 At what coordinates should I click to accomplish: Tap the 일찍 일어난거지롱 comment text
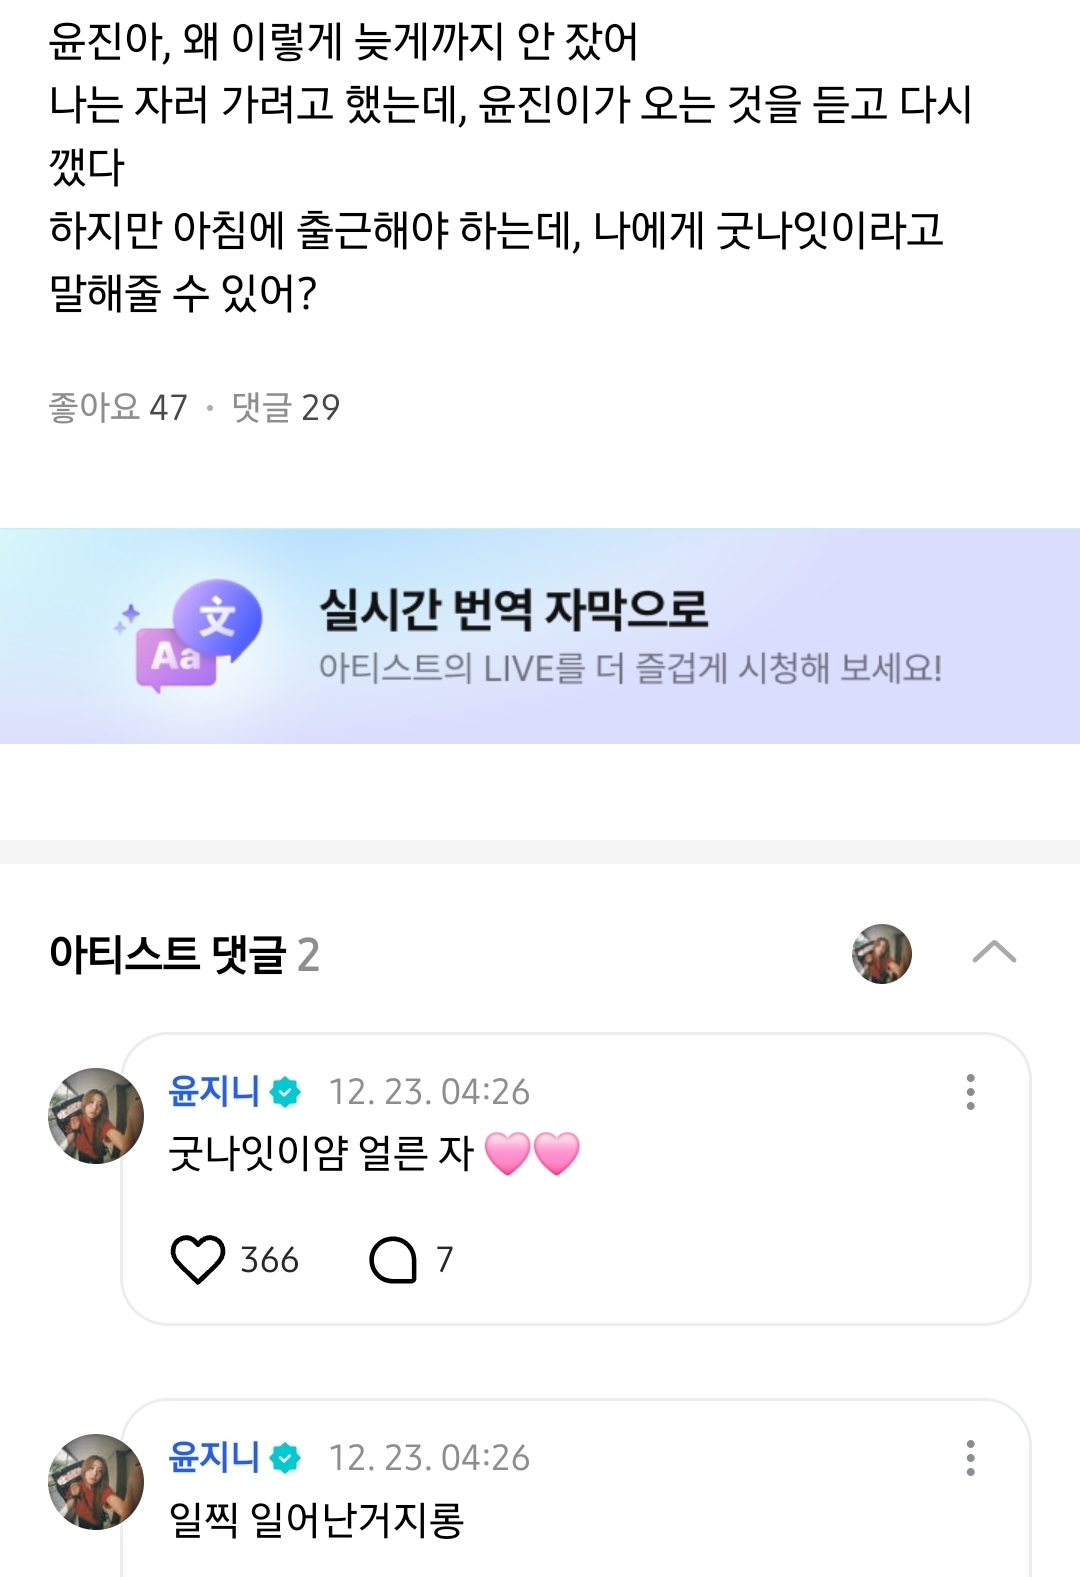tap(316, 1520)
